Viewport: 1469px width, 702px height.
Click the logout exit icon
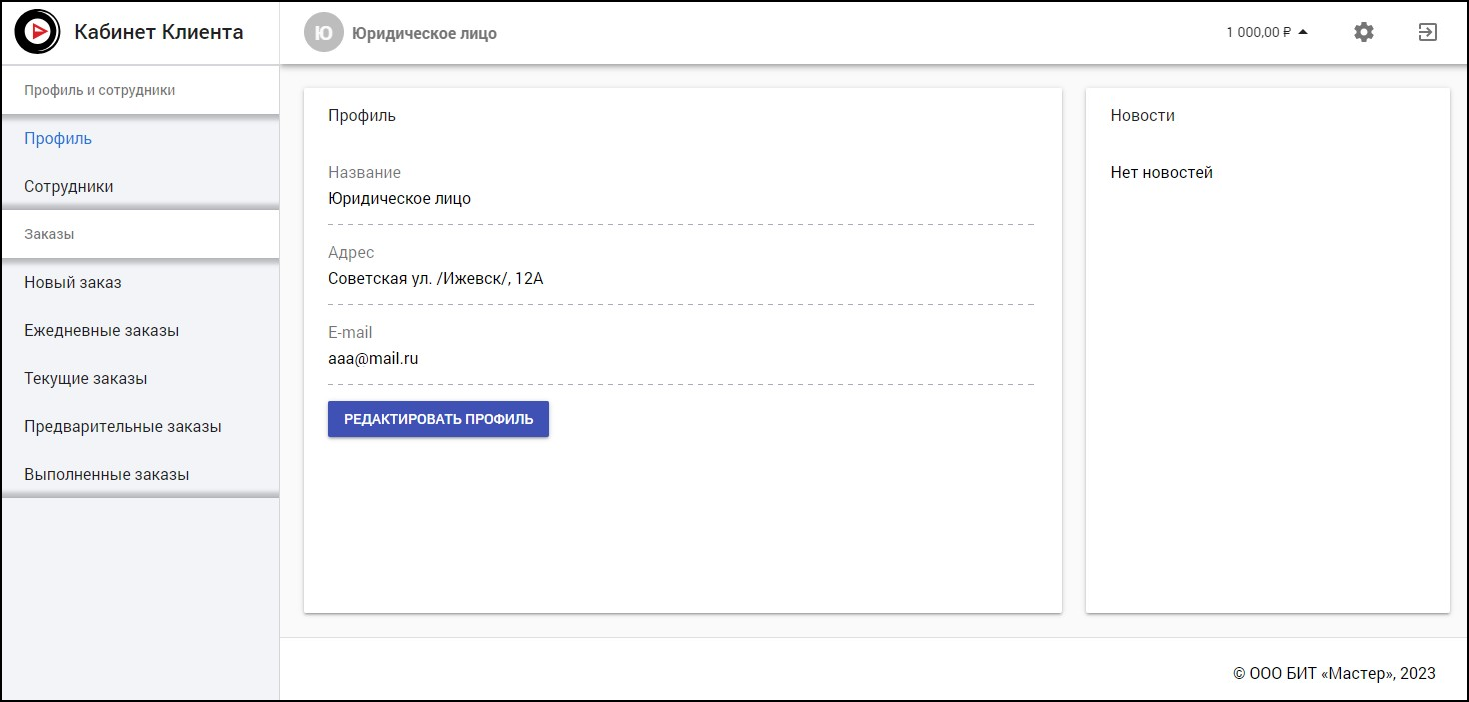pyautogui.click(x=1427, y=32)
